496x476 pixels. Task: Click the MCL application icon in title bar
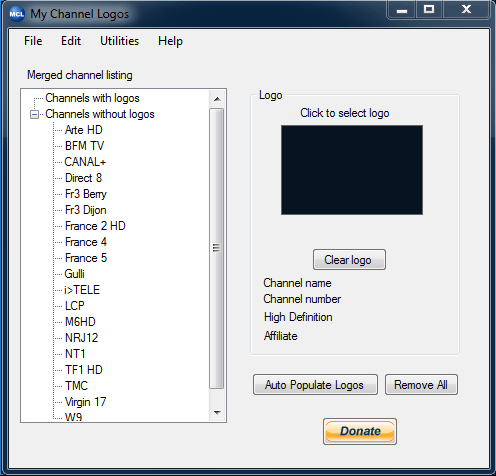[17, 14]
